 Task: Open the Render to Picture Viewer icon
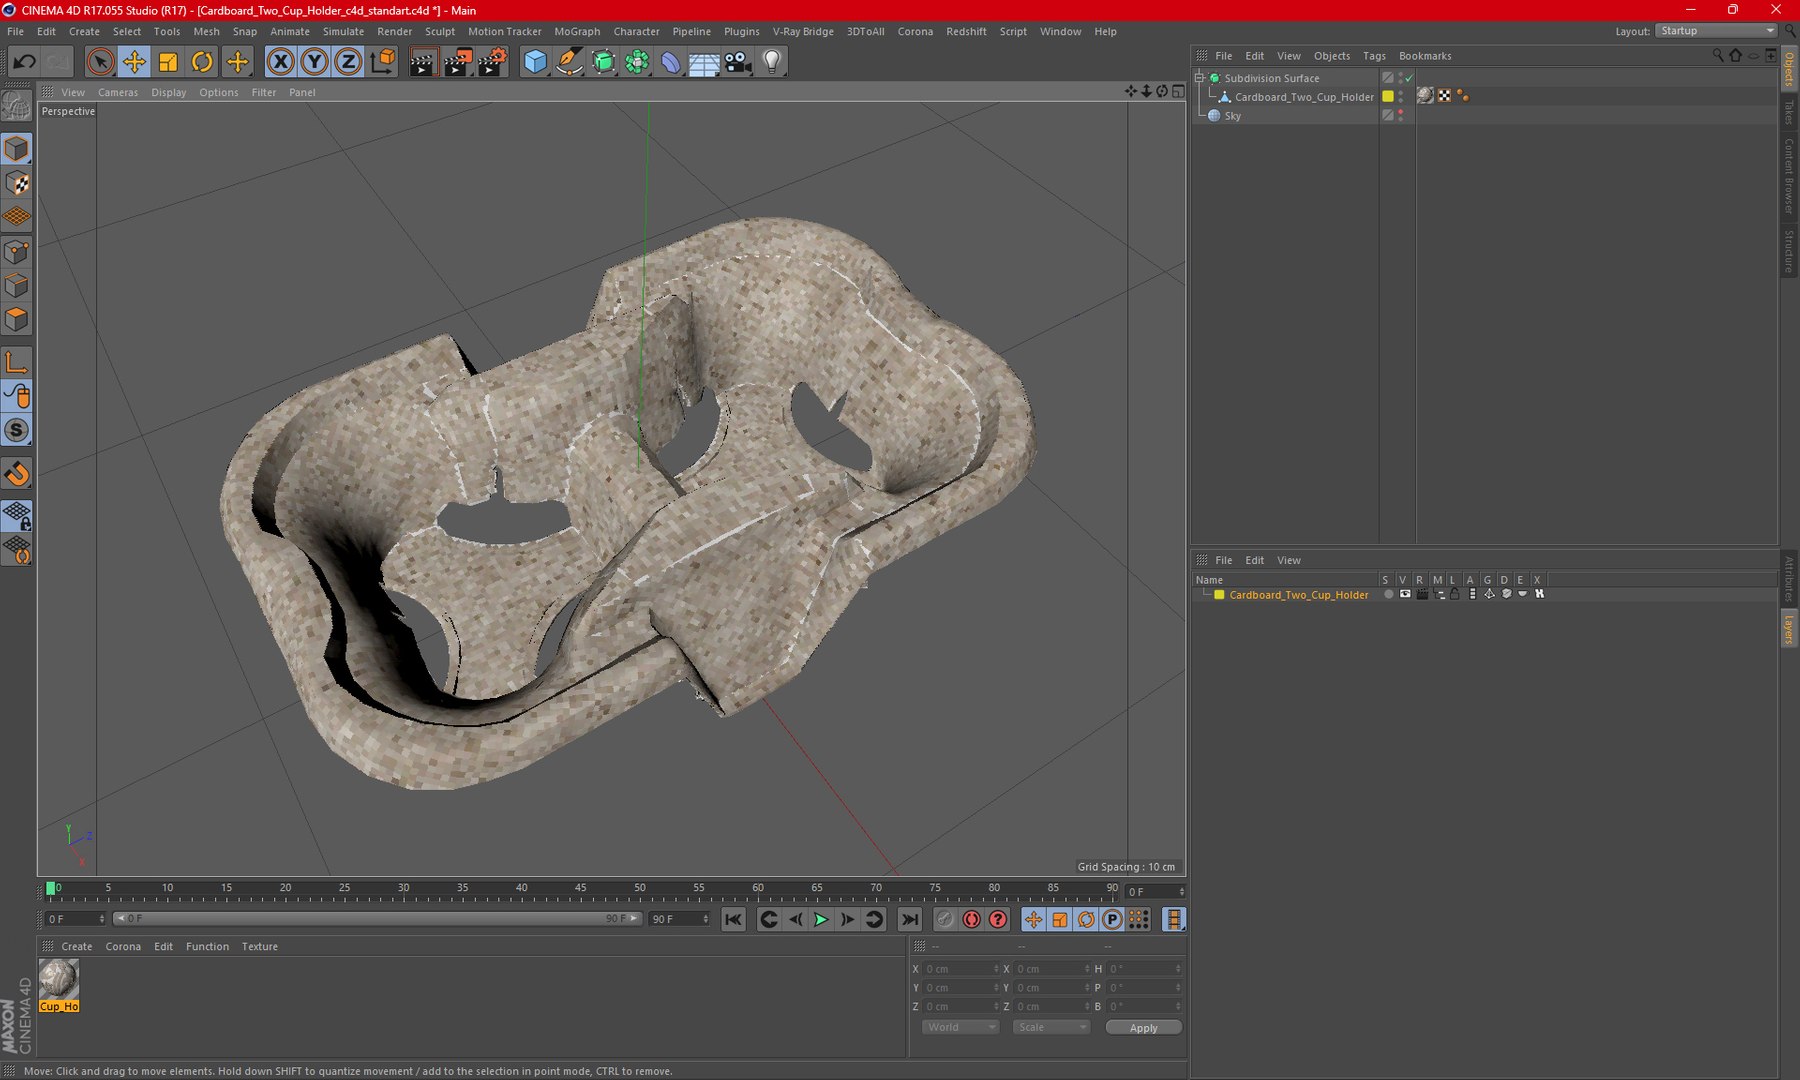click(457, 62)
